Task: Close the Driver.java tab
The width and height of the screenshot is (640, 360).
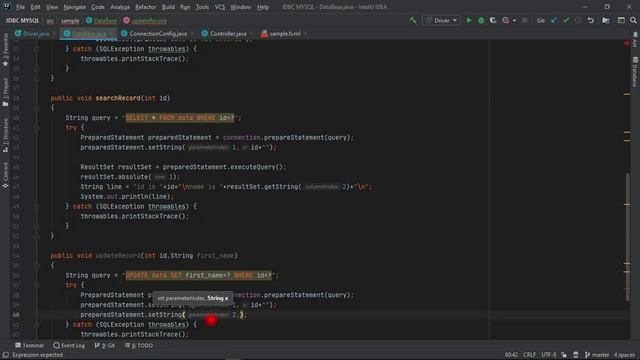Action: [x=54, y=34]
